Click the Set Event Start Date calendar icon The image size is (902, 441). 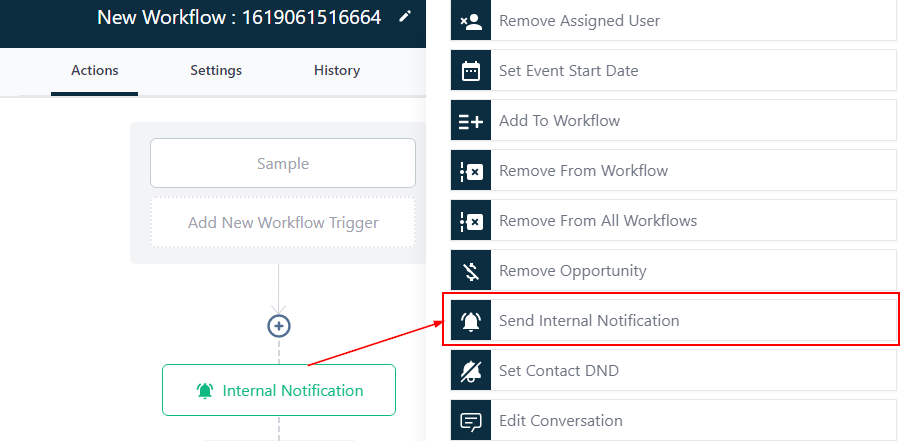click(470, 71)
